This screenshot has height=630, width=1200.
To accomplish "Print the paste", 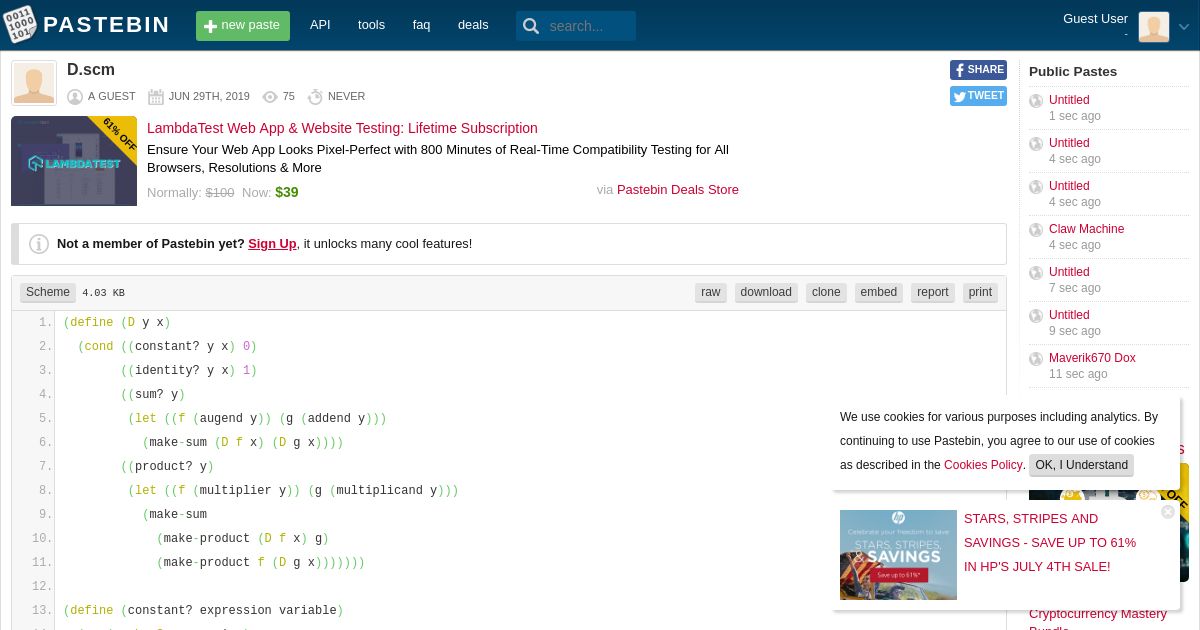I will coord(981,292).
